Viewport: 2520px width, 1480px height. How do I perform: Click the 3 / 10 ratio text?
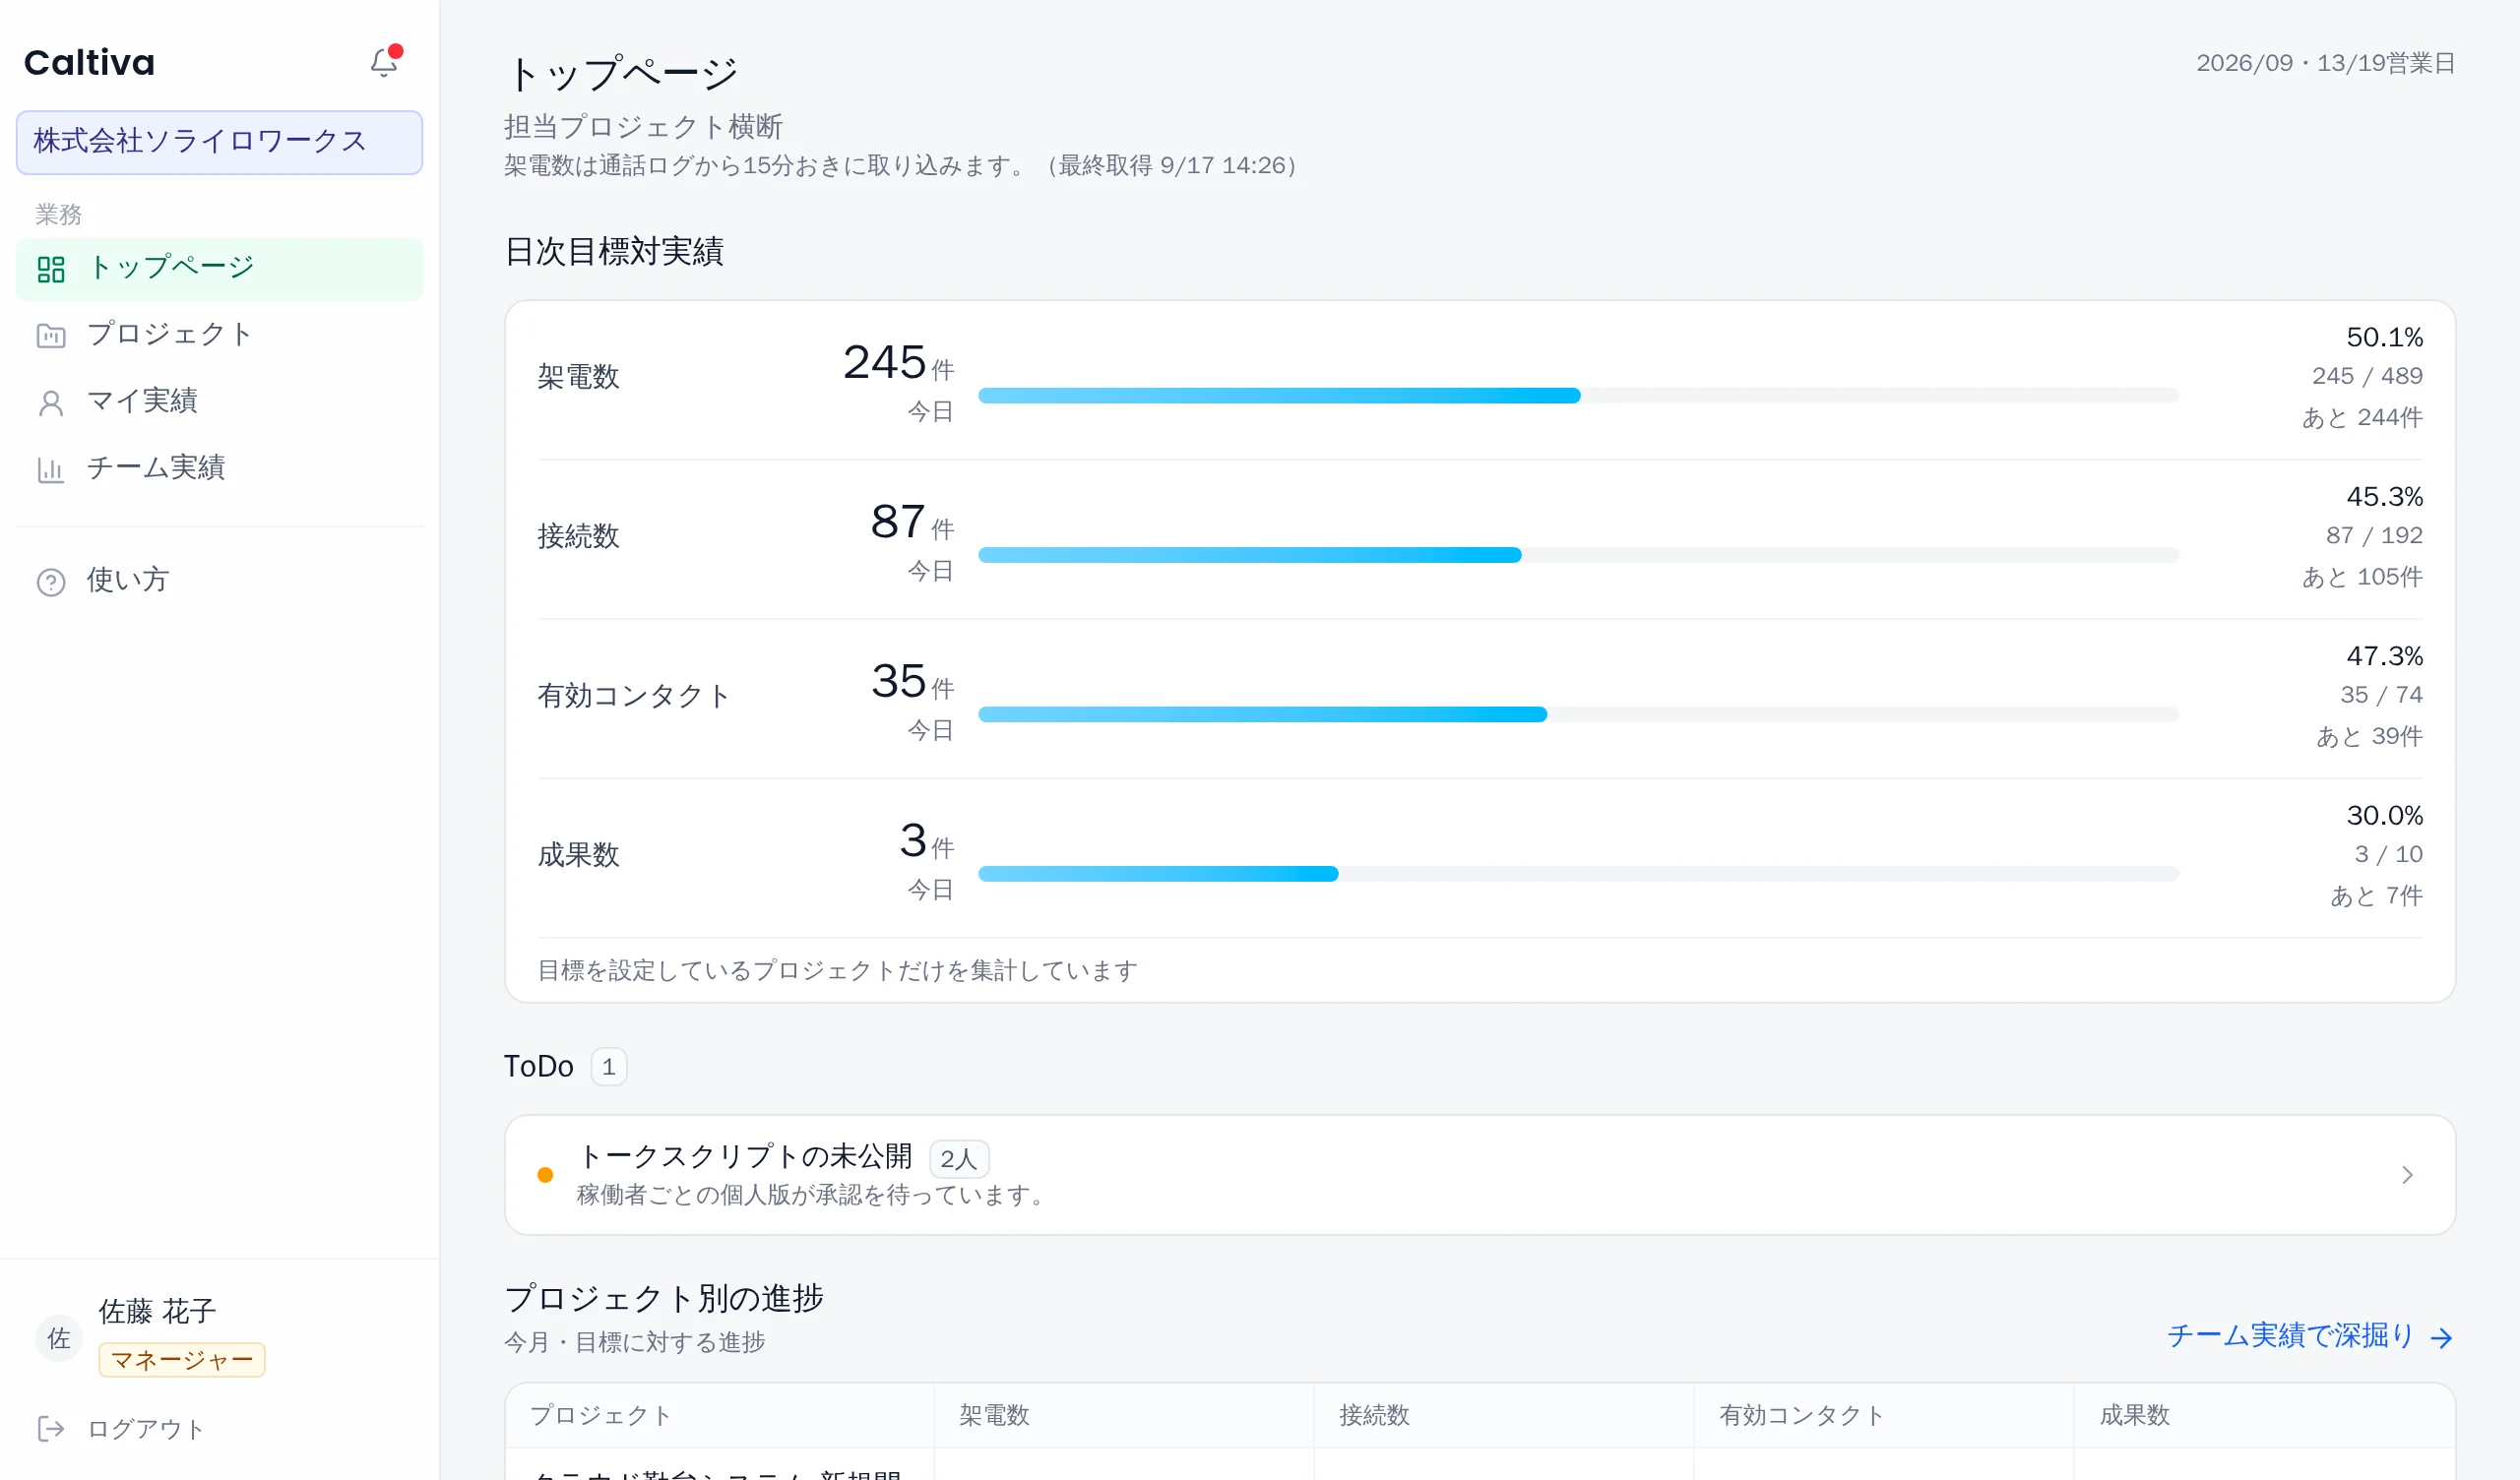pos(2388,854)
